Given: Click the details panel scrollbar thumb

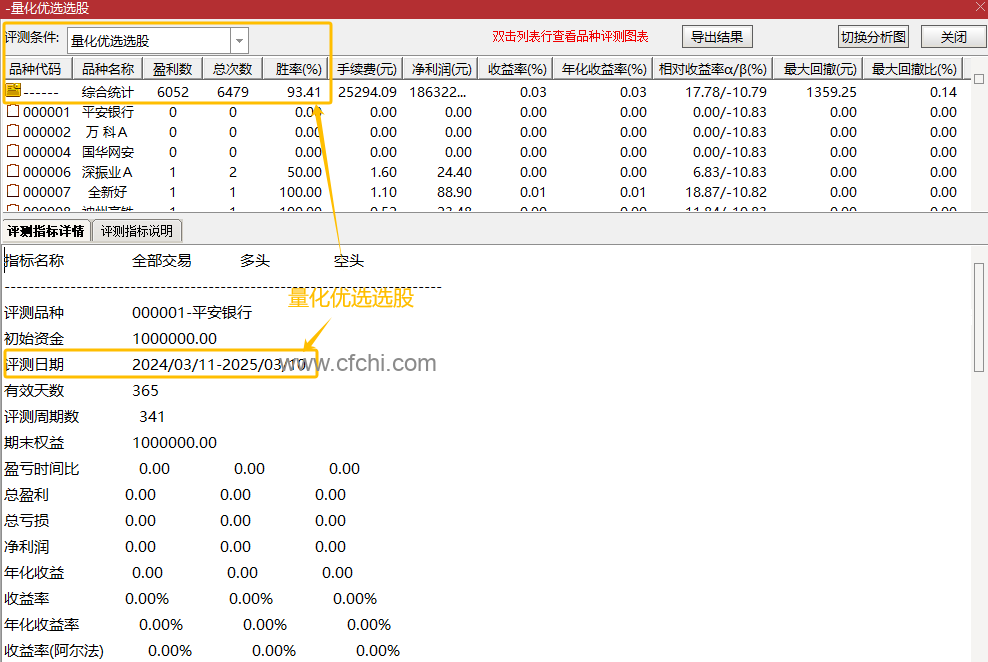Looking at the screenshot, I should [x=979, y=317].
